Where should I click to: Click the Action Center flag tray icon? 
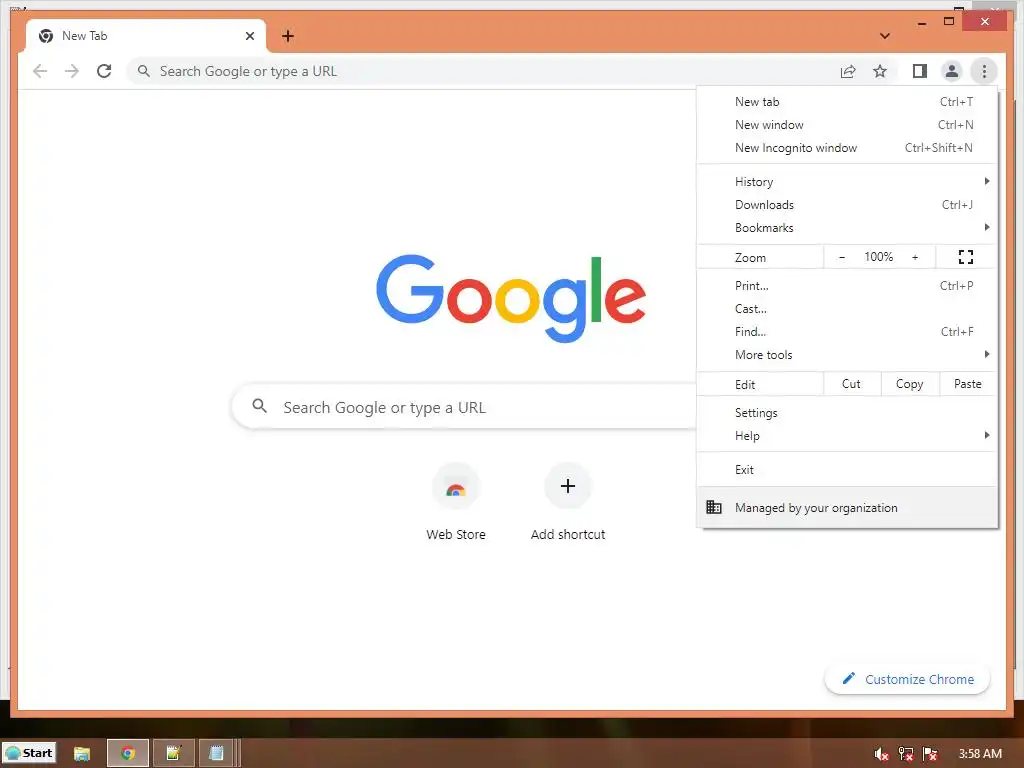point(930,754)
